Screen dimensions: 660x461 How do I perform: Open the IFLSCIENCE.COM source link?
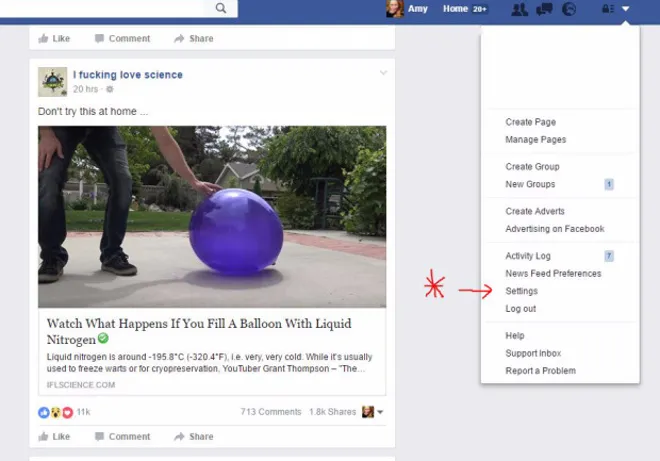(x=81, y=385)
